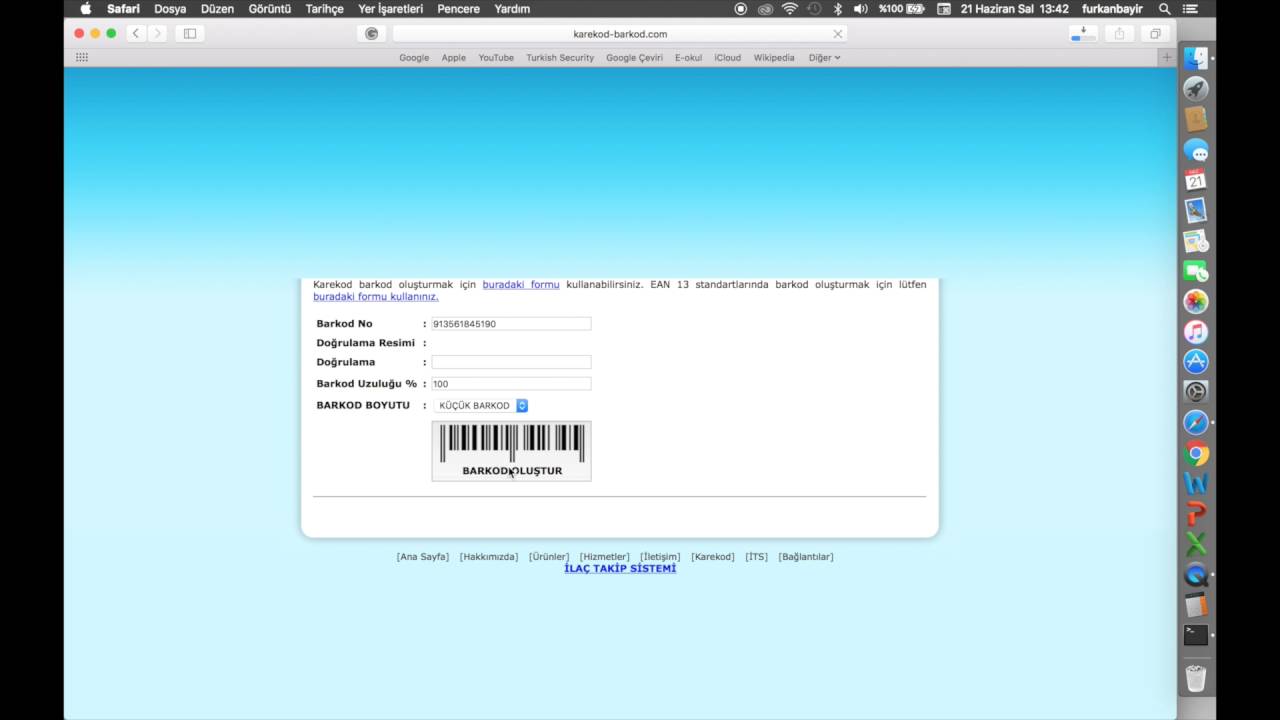Open System Preferences gear in dock
The height and width of the screenshot is (720, 1280).
tap(1196, 392)
